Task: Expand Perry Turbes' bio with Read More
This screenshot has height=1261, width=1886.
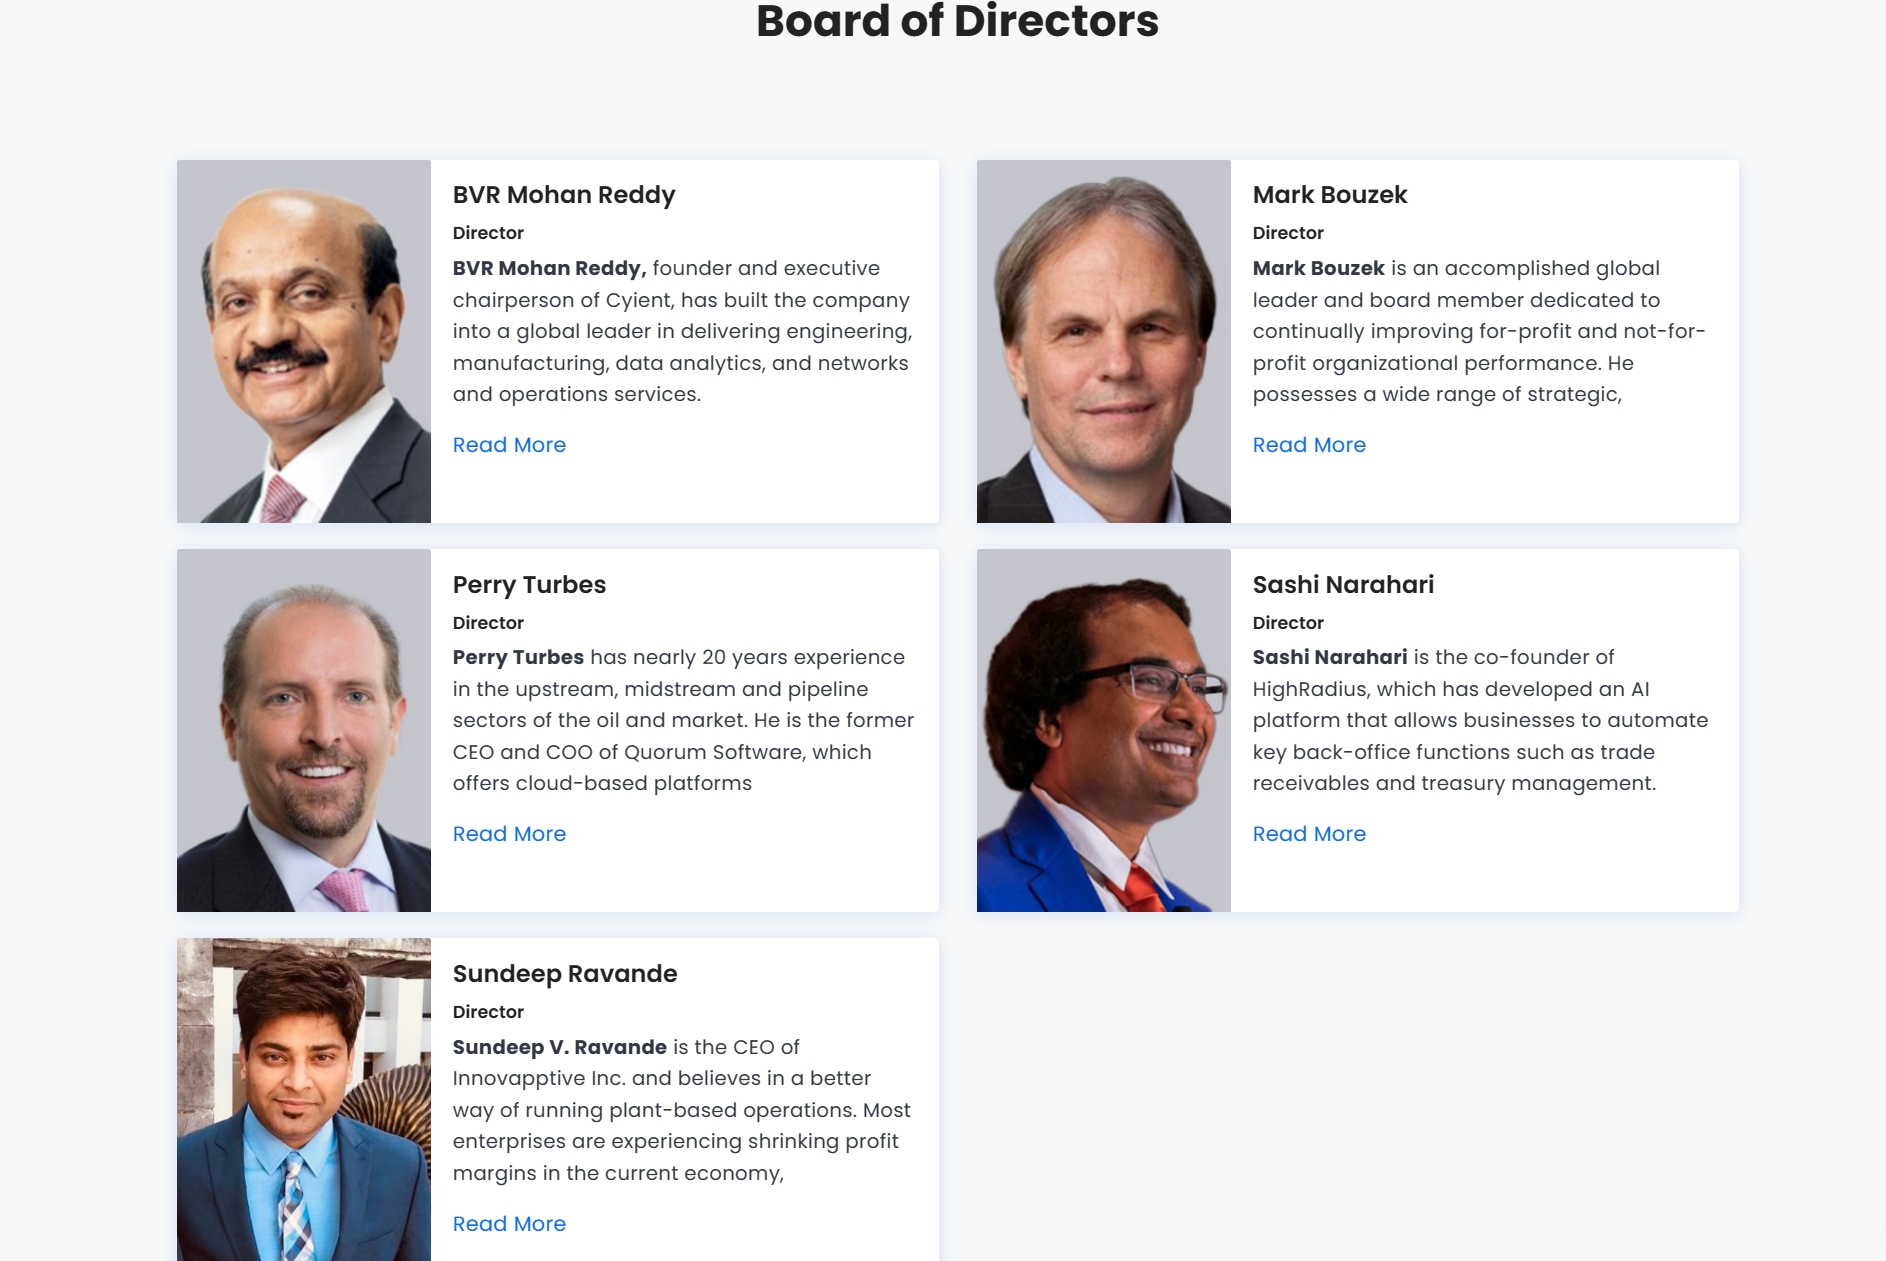Action: coord(509,834)
